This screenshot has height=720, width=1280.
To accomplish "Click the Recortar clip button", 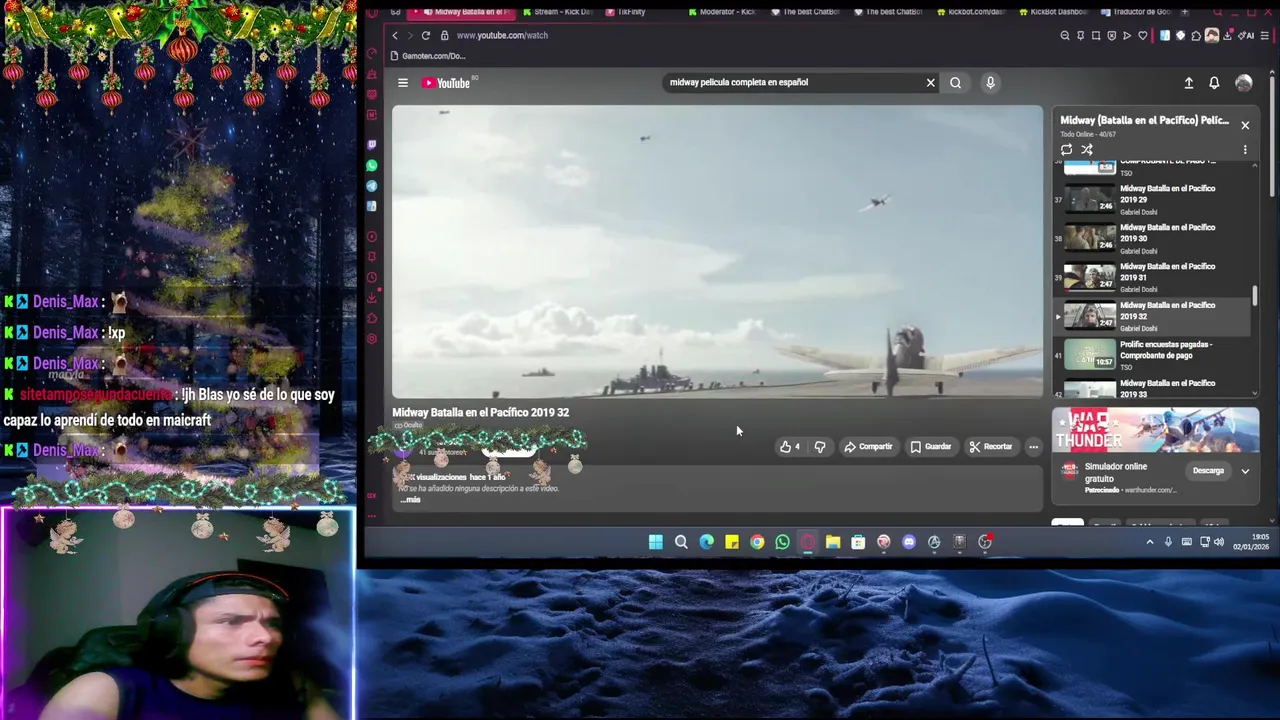I will coord(991,447).
